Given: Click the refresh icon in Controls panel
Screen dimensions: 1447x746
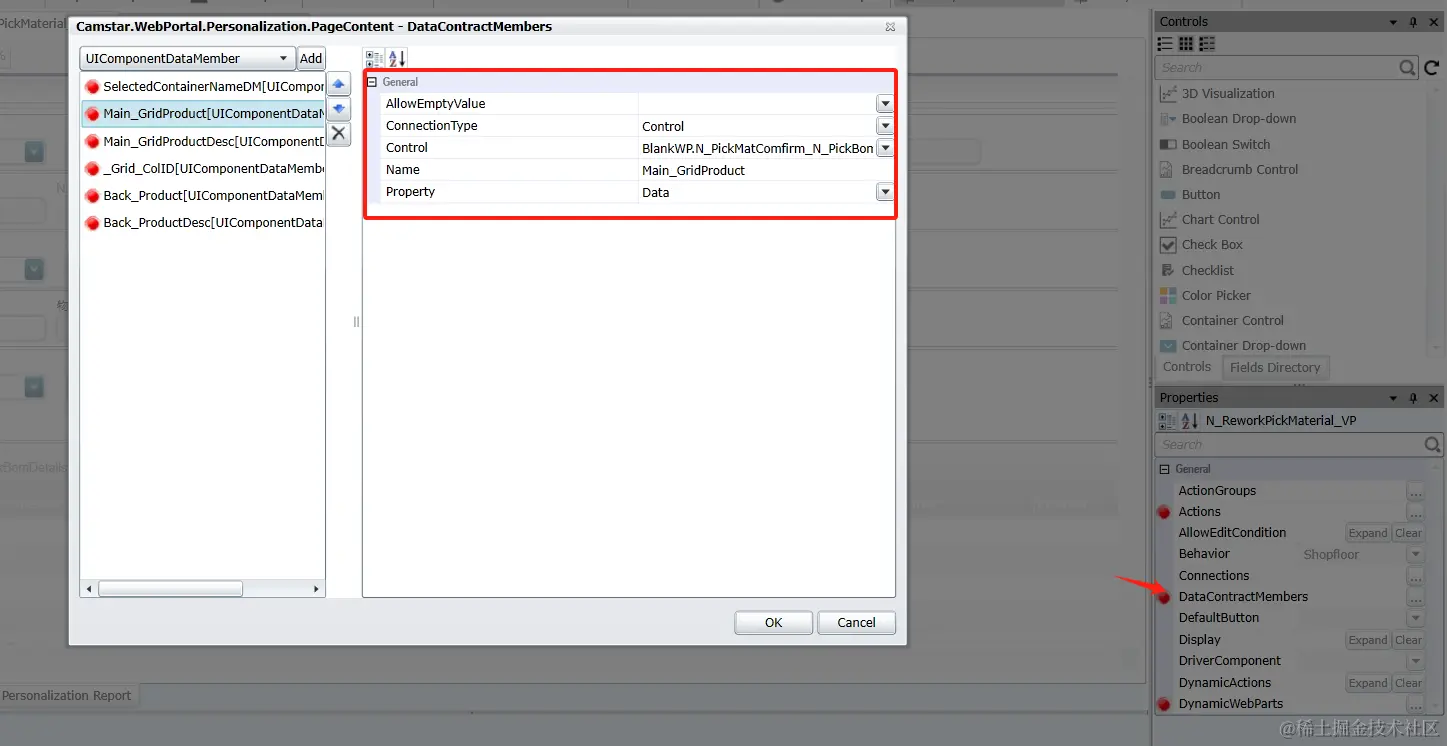Looking at the screenshot, I should (1432, 68).
